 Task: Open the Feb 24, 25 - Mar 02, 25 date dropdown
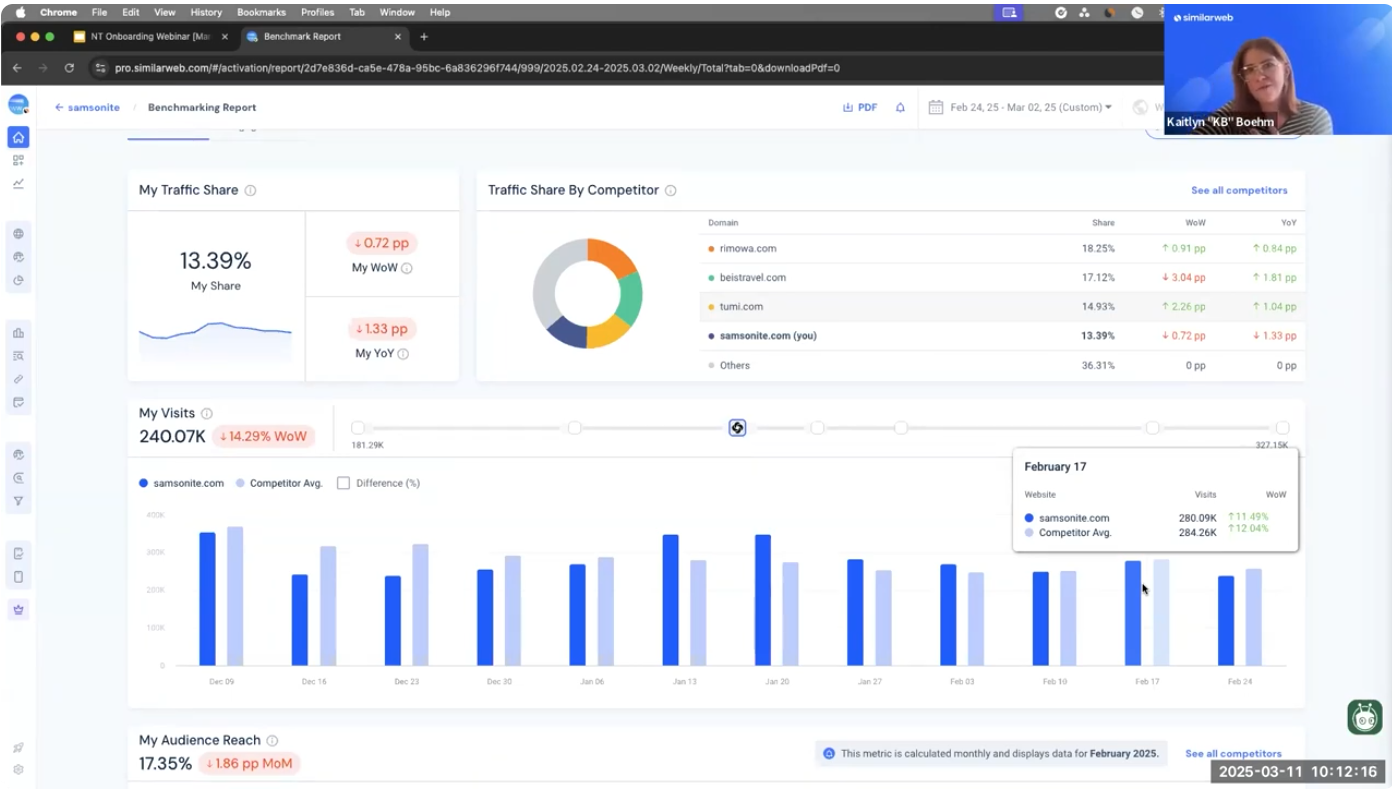[x=1021, y=108]
